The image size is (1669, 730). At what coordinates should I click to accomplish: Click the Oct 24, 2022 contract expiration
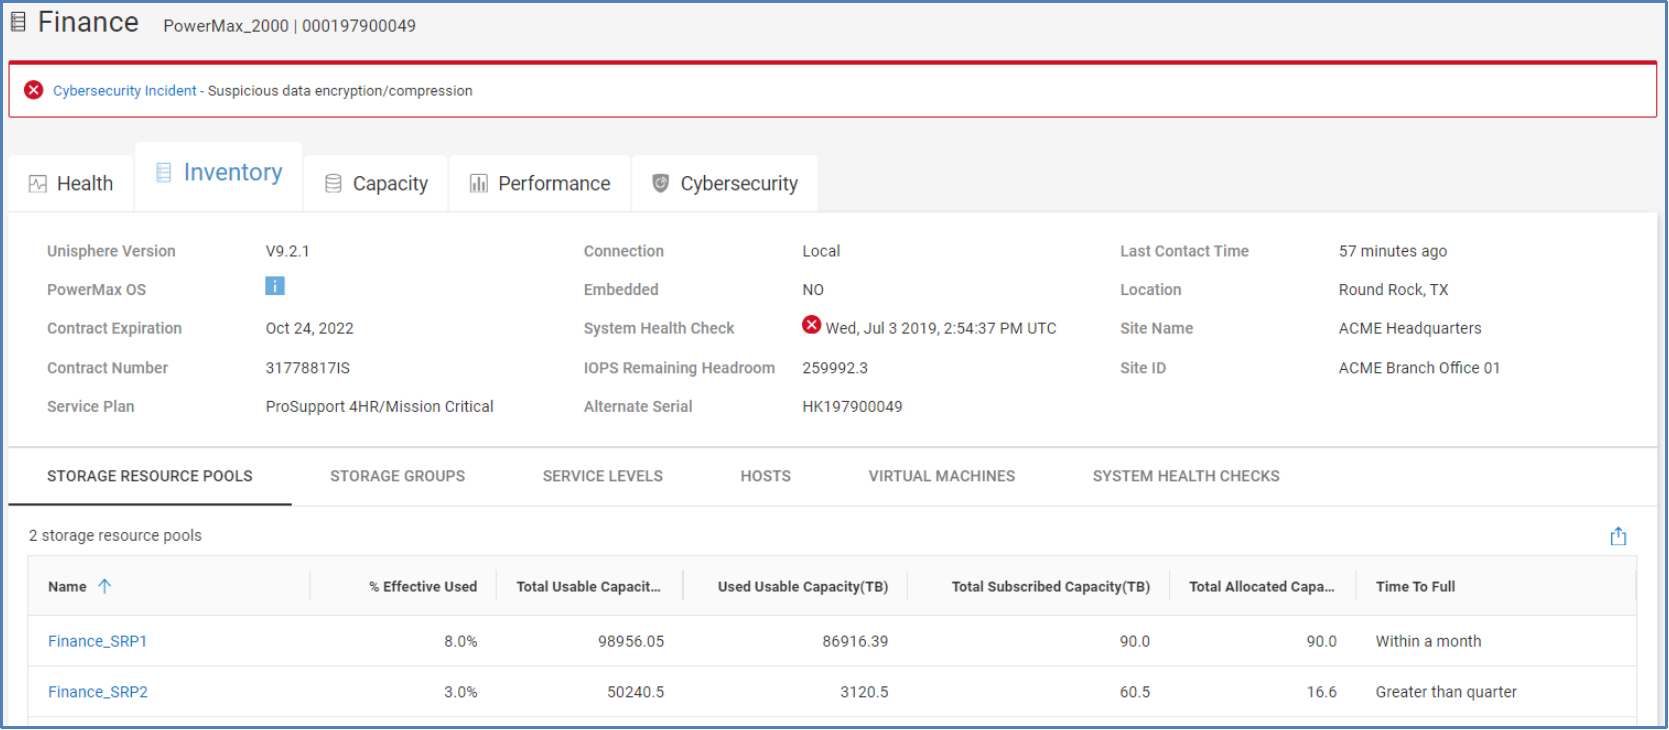(x=310, y=329)
